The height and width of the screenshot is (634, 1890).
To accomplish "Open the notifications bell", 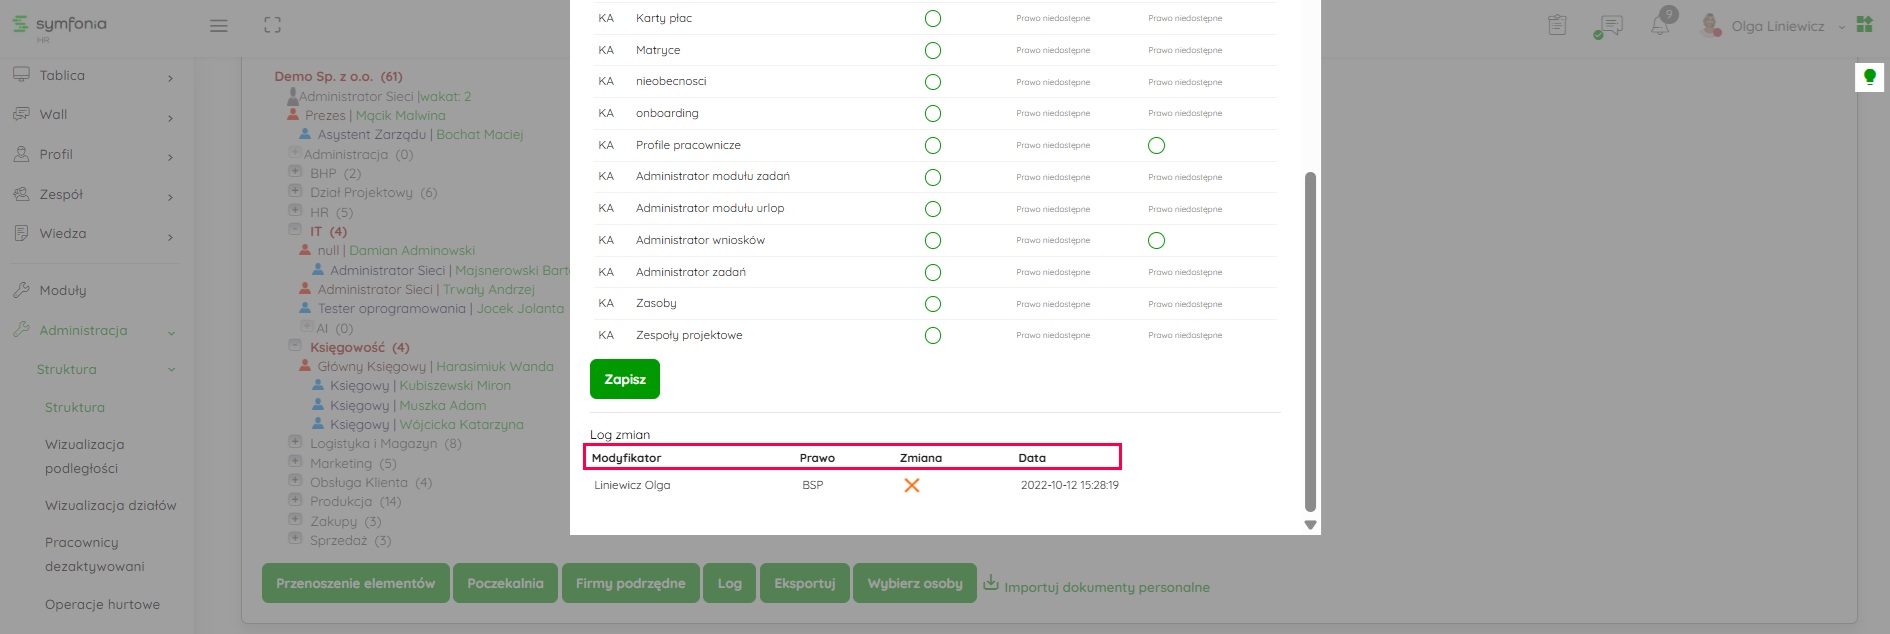I will tap(1660, 26).
